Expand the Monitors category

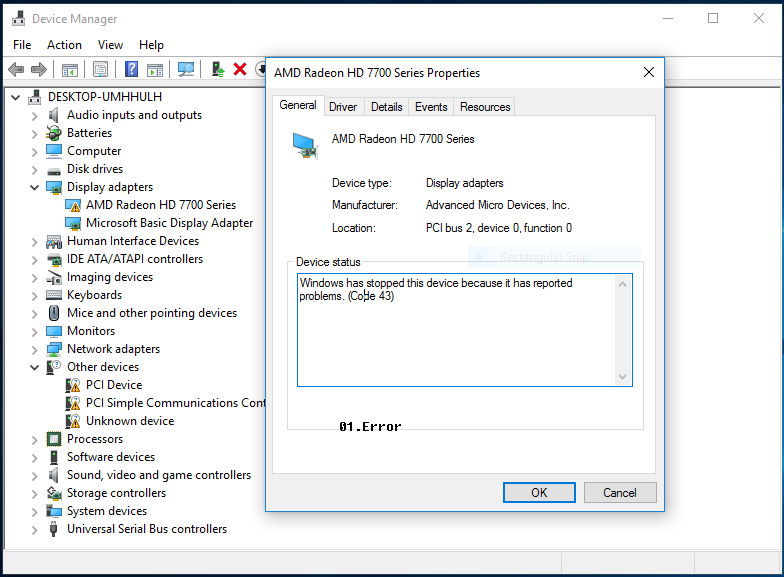(34, 332)
